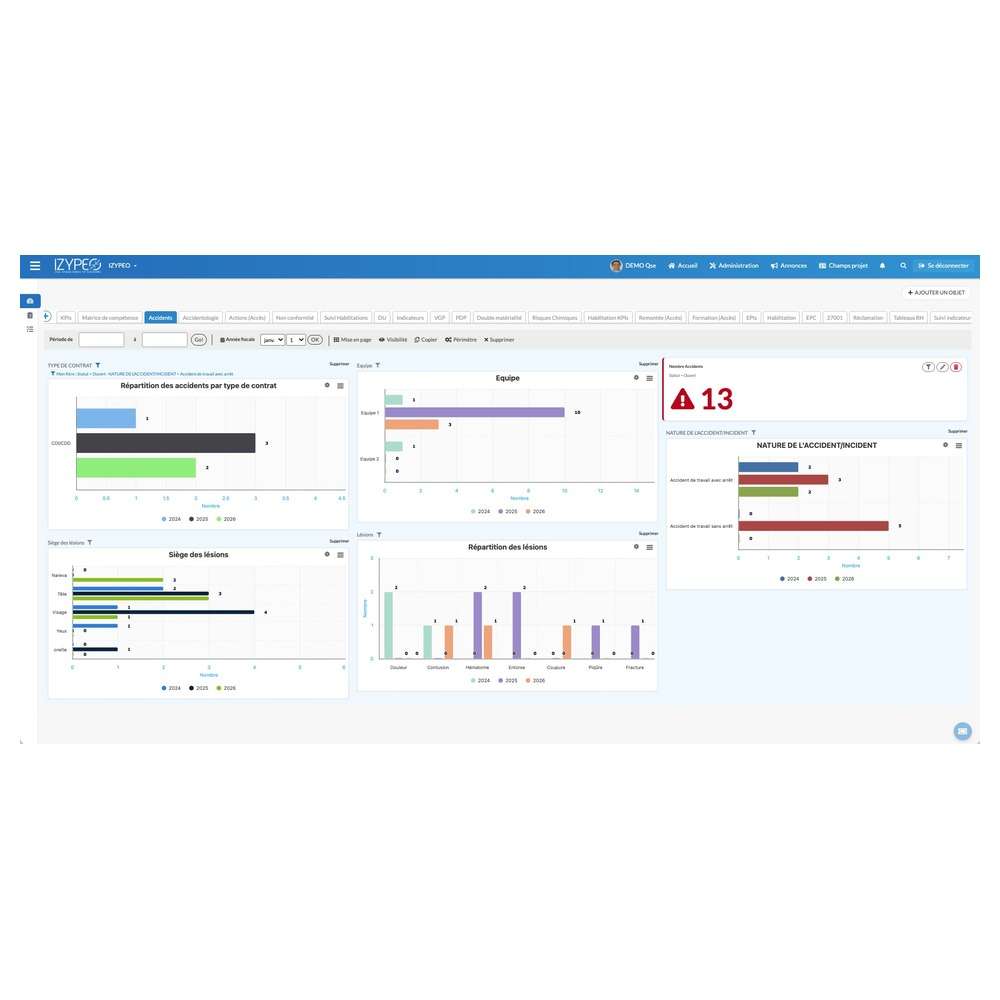
Task: Open the DEMO Qse user menu
Action: (633, 265)
